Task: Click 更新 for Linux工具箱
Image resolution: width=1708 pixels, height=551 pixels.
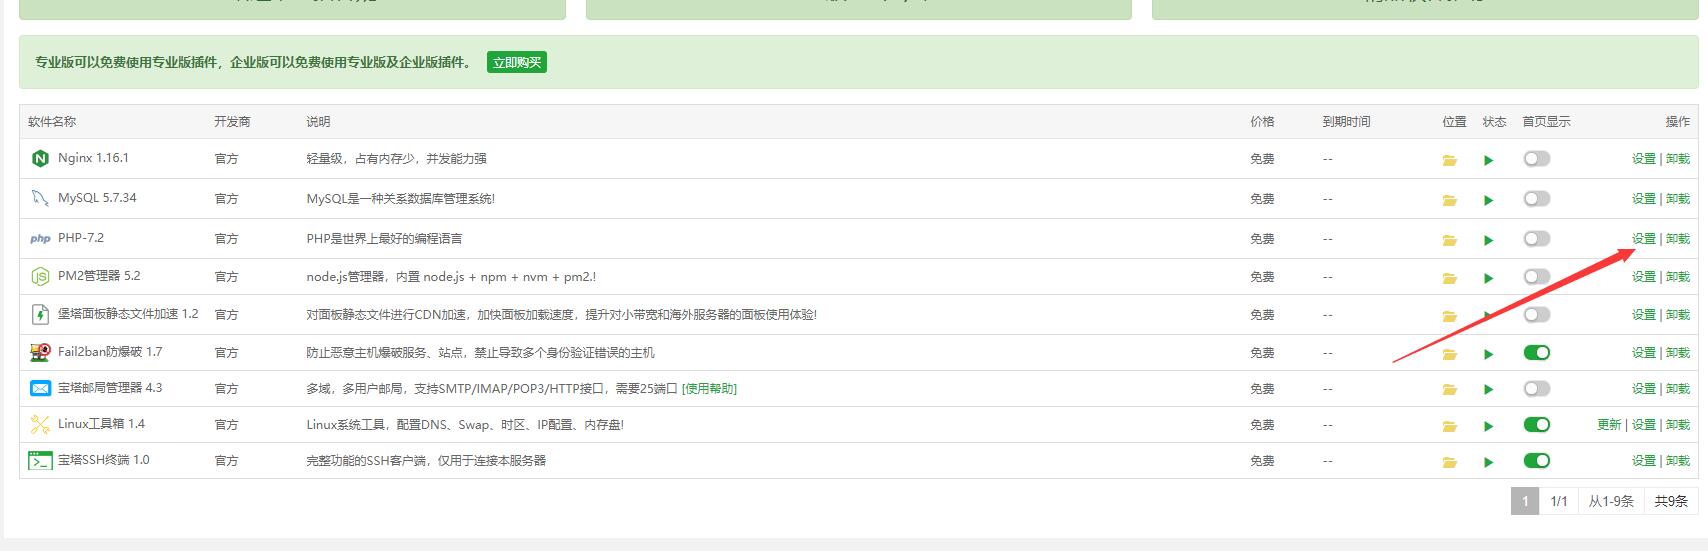Action: tap(1609, 425)
